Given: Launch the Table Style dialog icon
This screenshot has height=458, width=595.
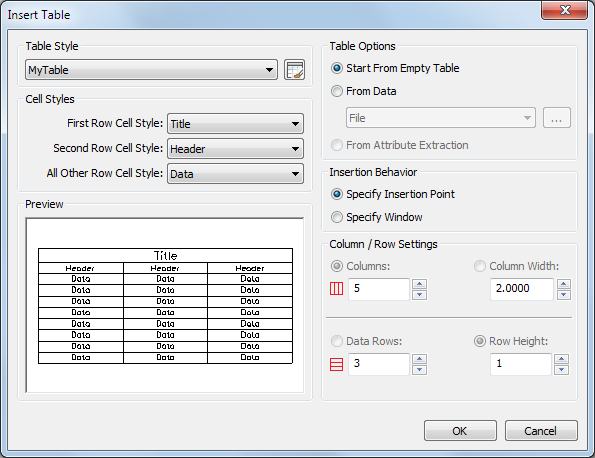Looking at the screenshot, I should [294, 69].
